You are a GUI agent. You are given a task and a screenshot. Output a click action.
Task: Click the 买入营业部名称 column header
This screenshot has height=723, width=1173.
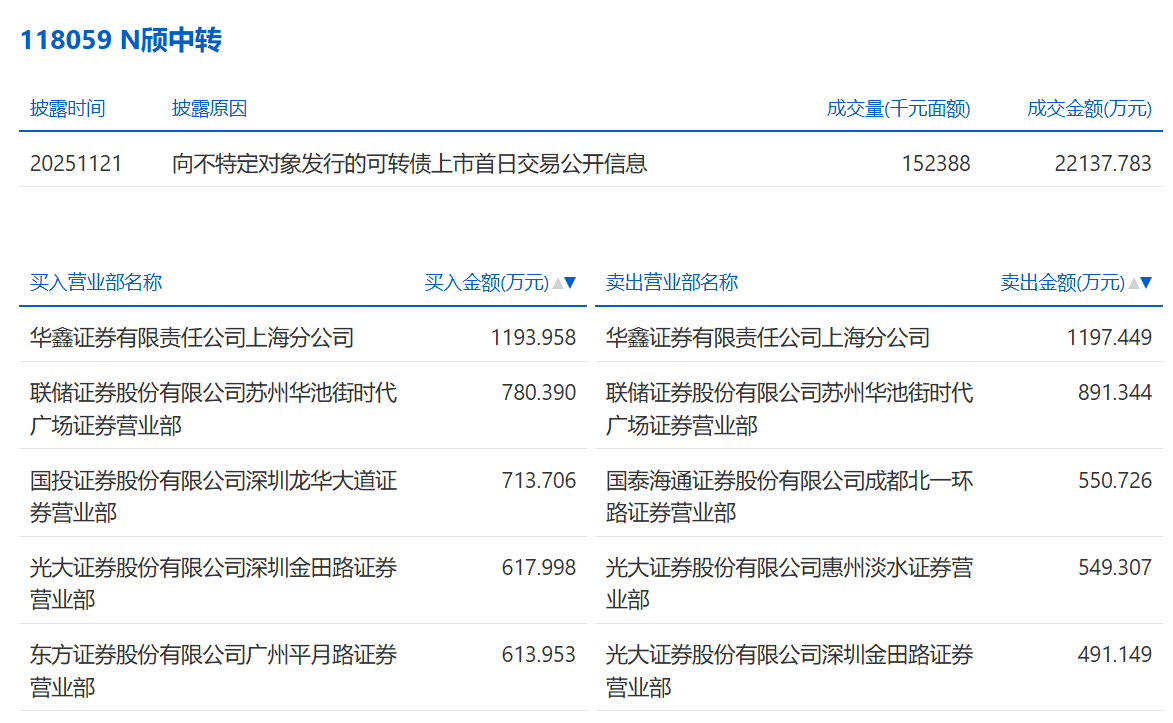[x=96, y=283]
